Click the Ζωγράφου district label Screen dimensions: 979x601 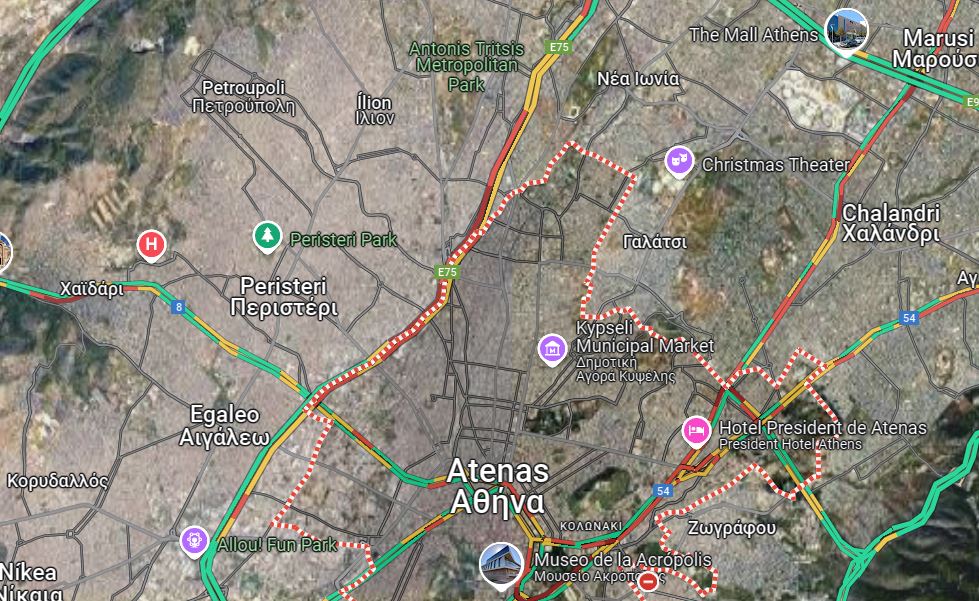732,528
